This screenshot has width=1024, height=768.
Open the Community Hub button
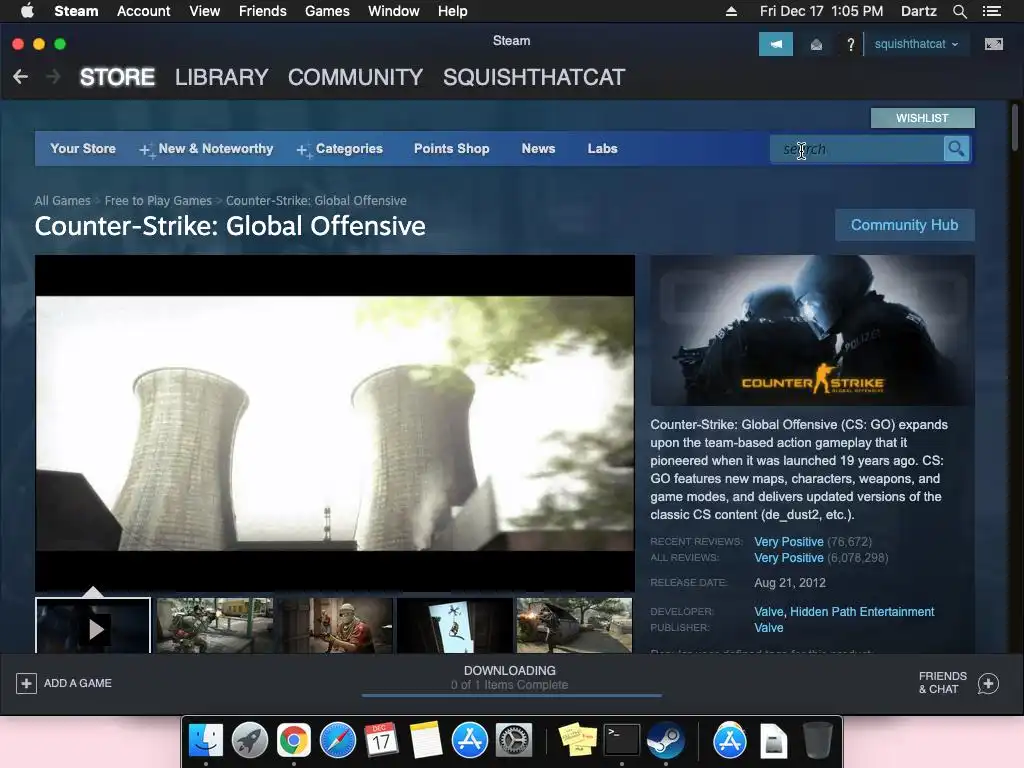click(904, 225)
